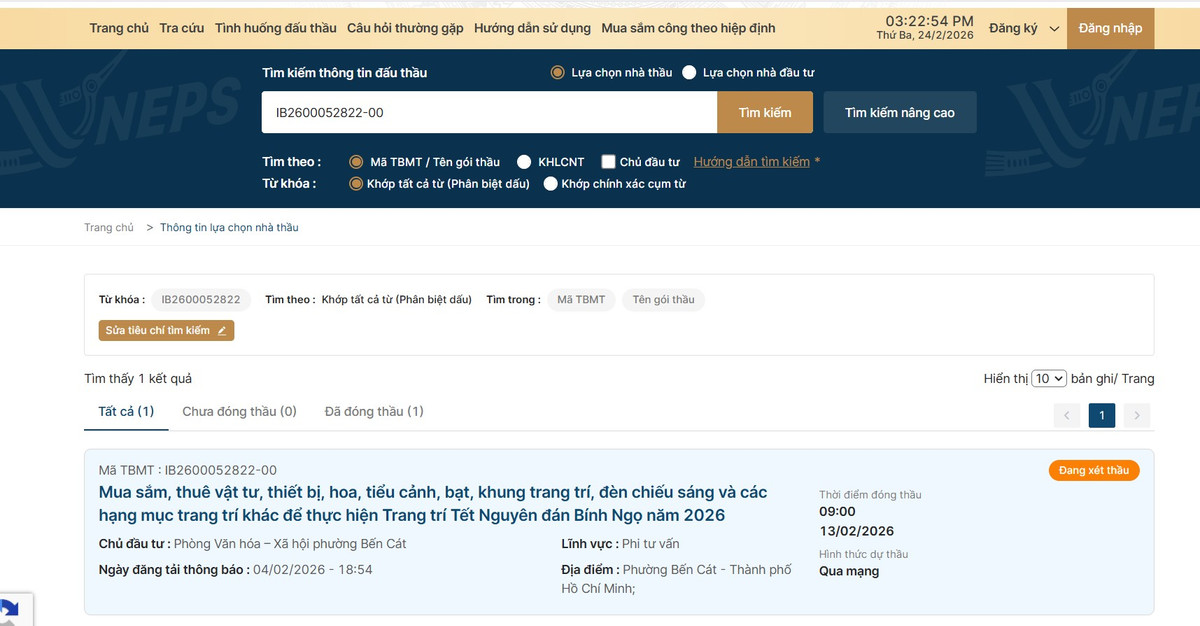
Task: Go to next page arrow
Action: [1136, 415]
